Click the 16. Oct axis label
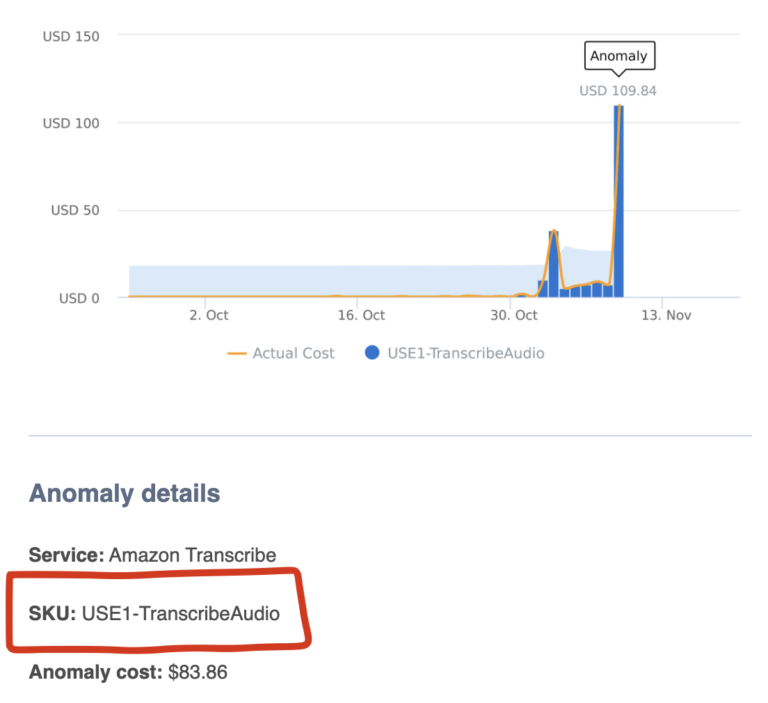768x703 pixels. [x=361, y=315]
